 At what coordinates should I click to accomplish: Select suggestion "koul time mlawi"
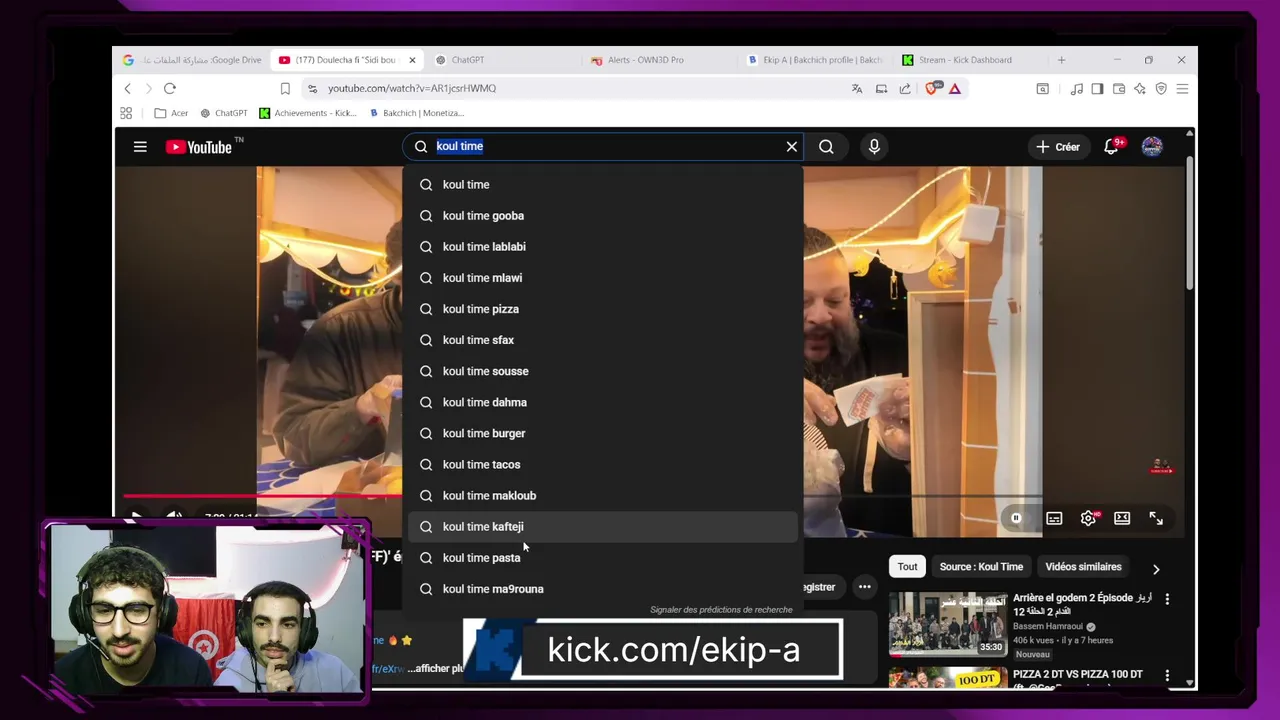(603, 278)
